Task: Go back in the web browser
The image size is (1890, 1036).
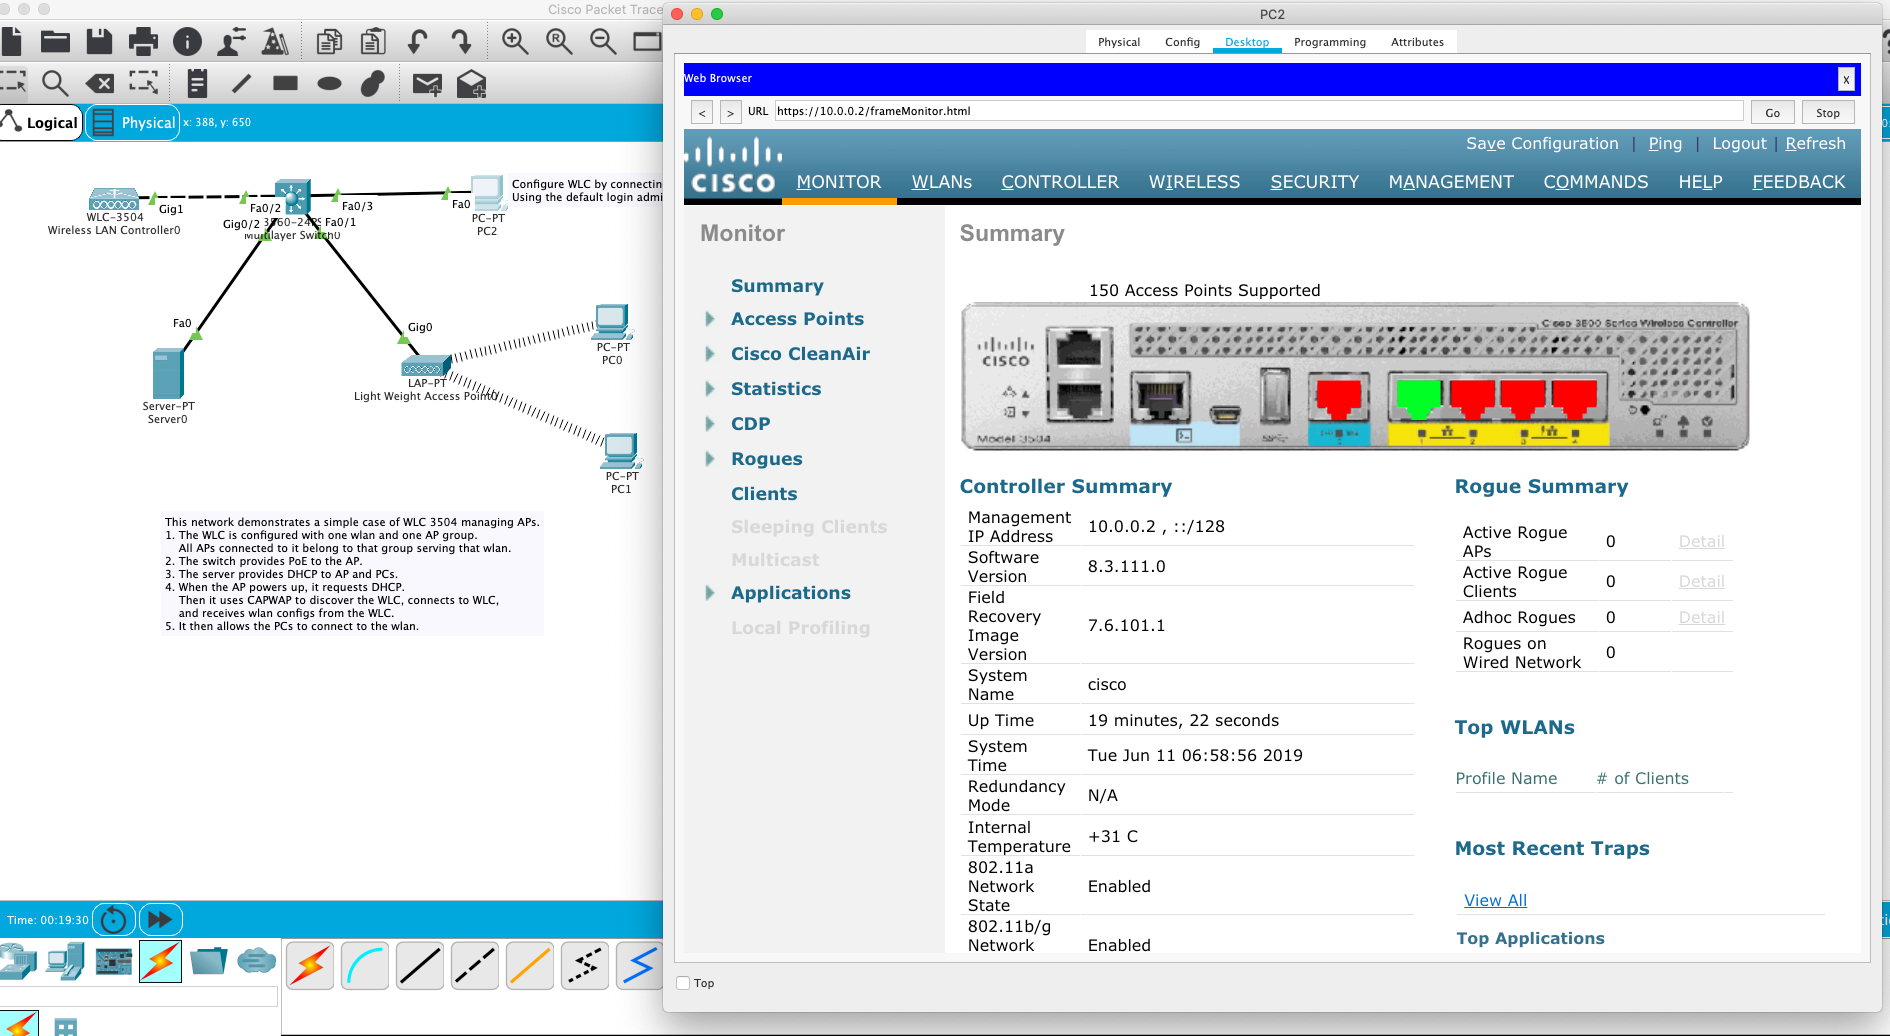Action: pos(702,113)
